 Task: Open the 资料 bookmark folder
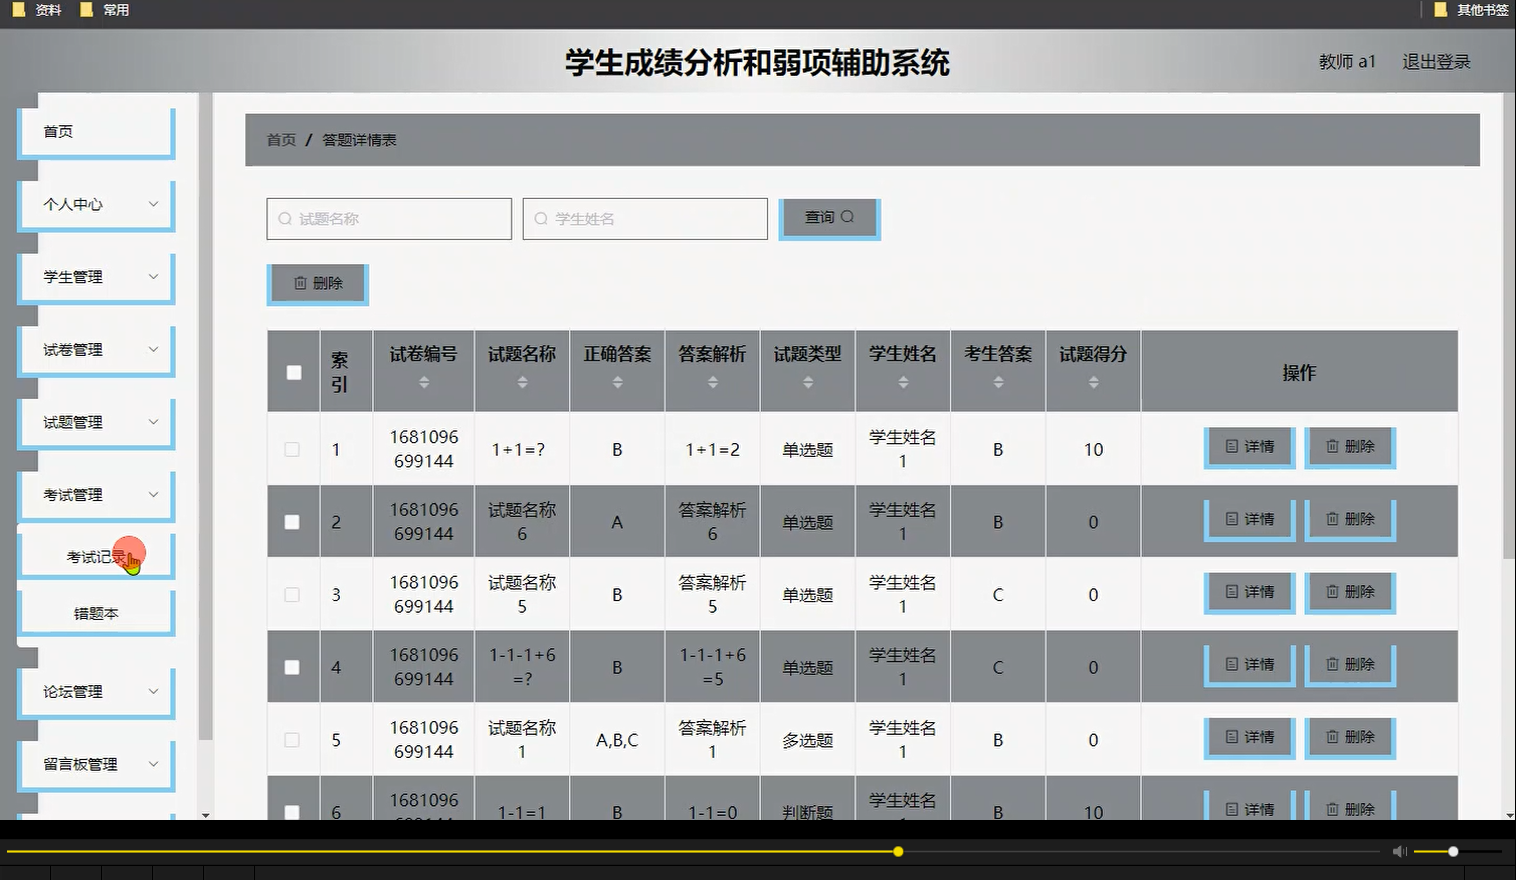37,10
